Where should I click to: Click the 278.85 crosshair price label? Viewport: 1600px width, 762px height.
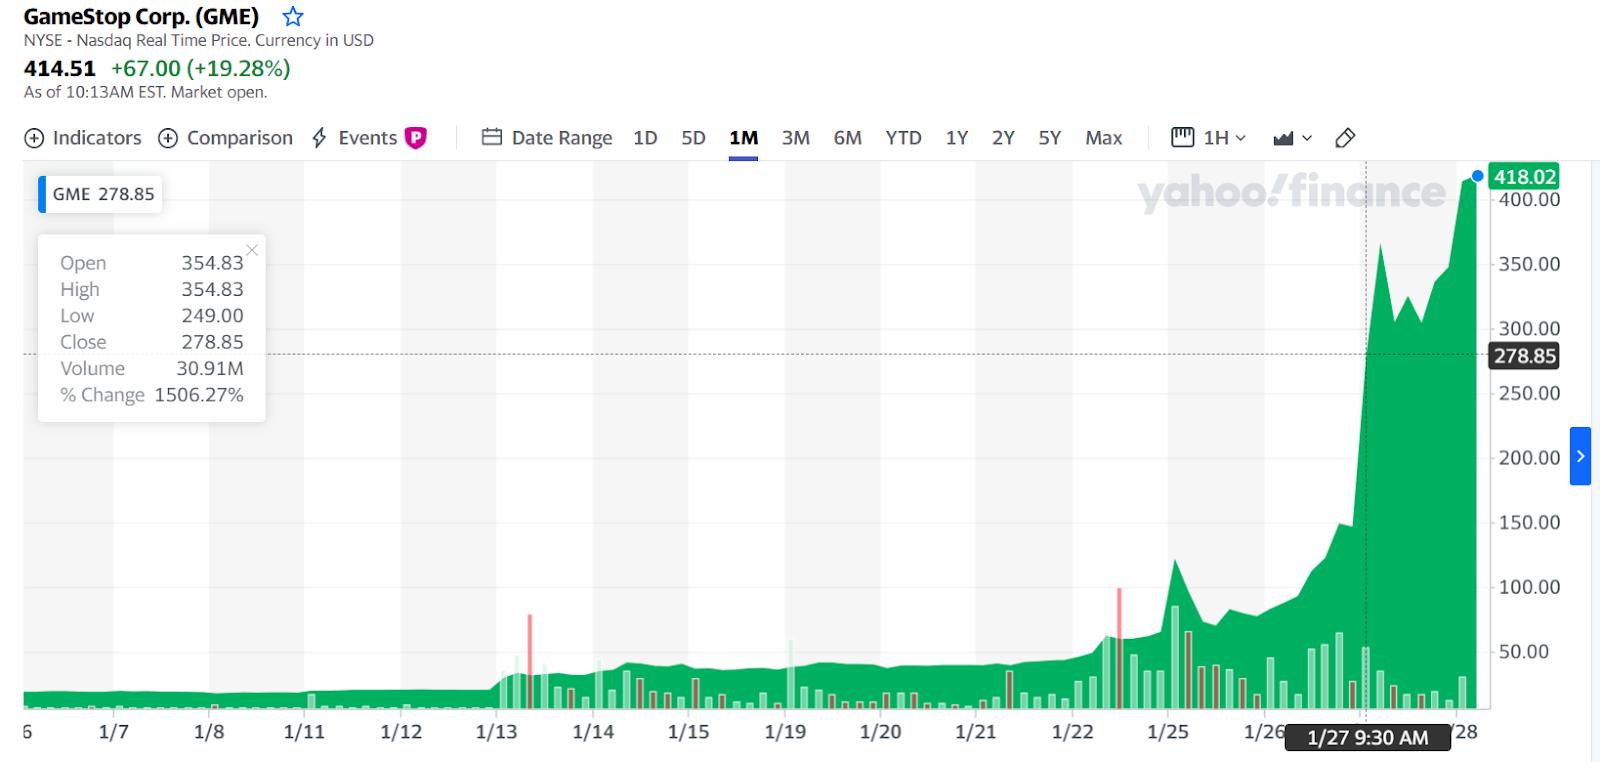1524,355
